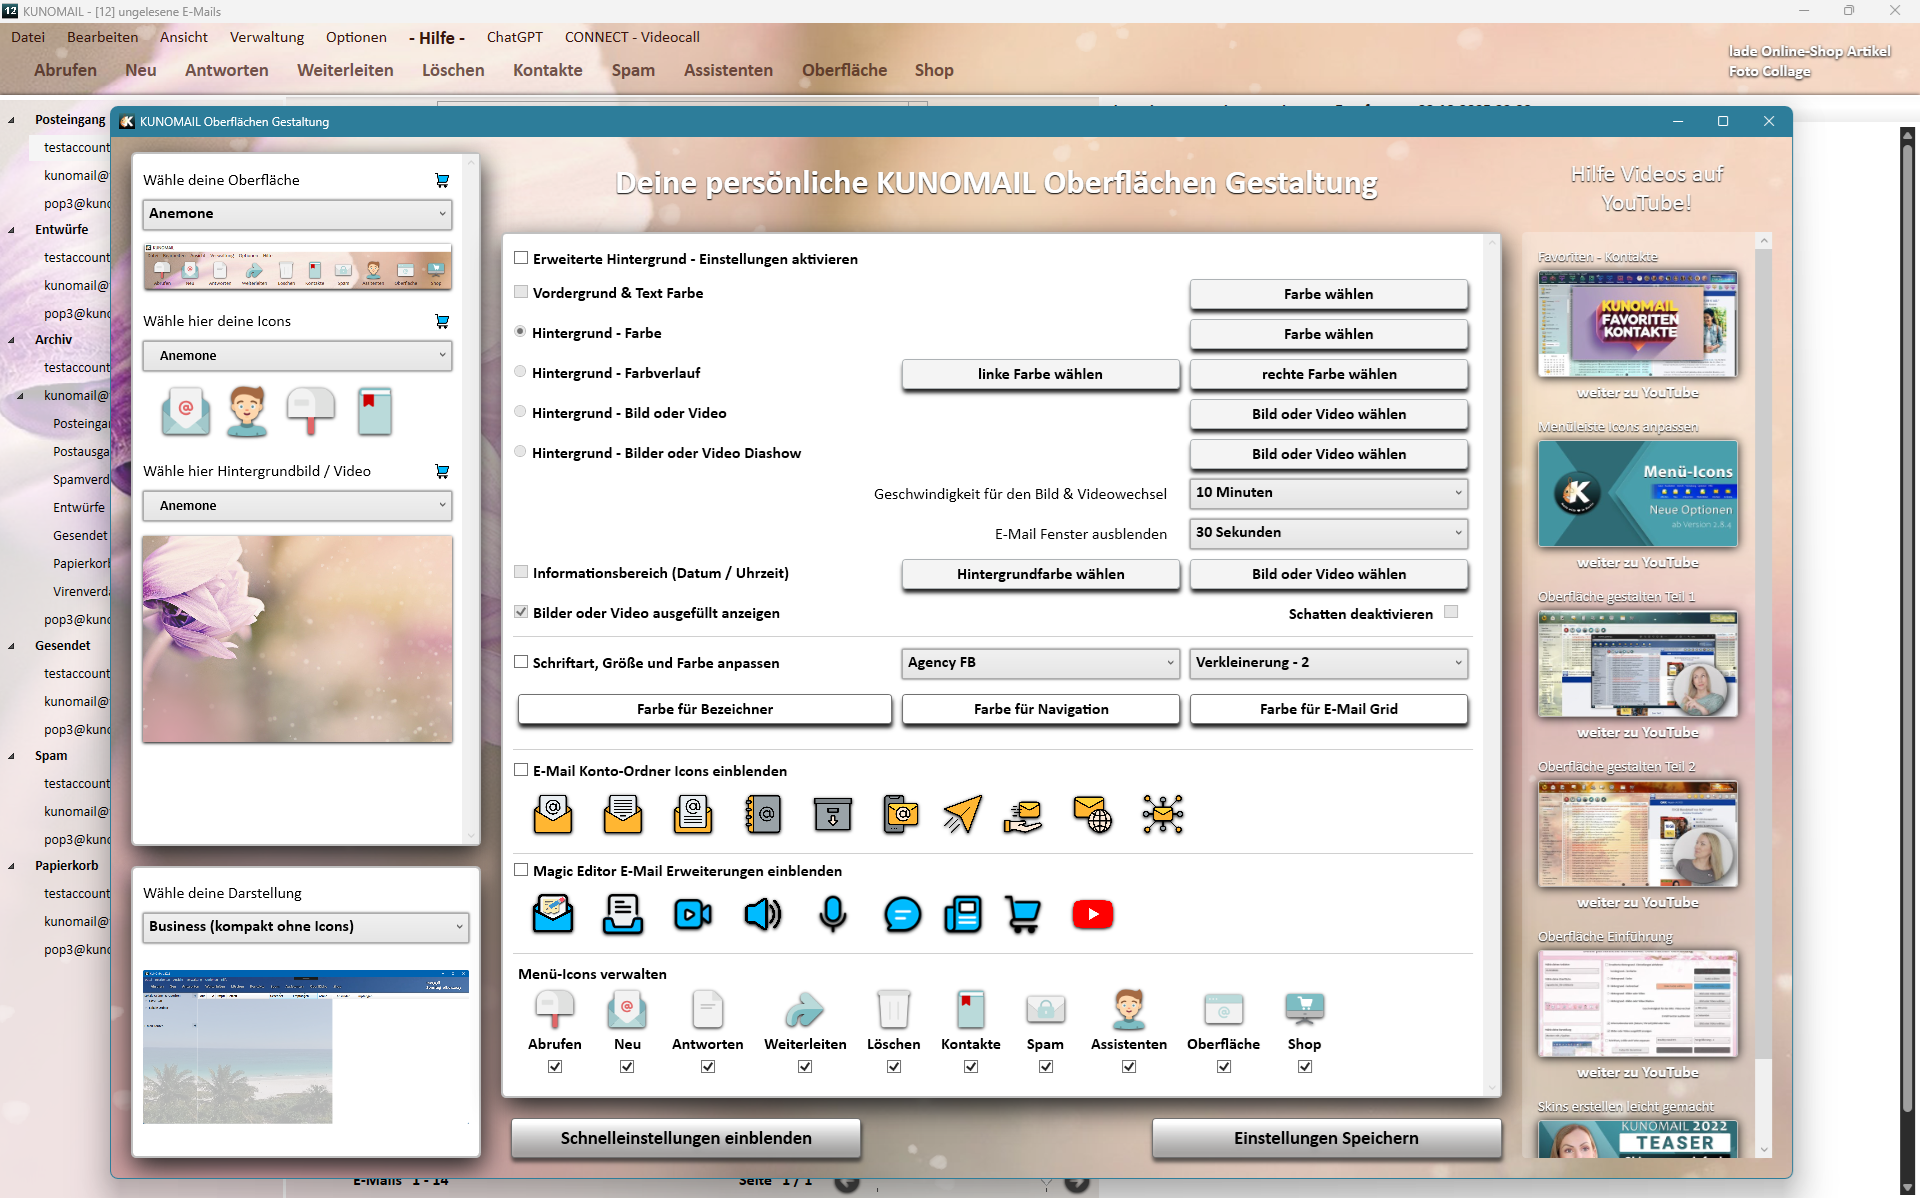The width and height of the screenshot is (1920, 1198).
Task: Open the Agency FB font dropdown
Action: tap(1040, 662)
